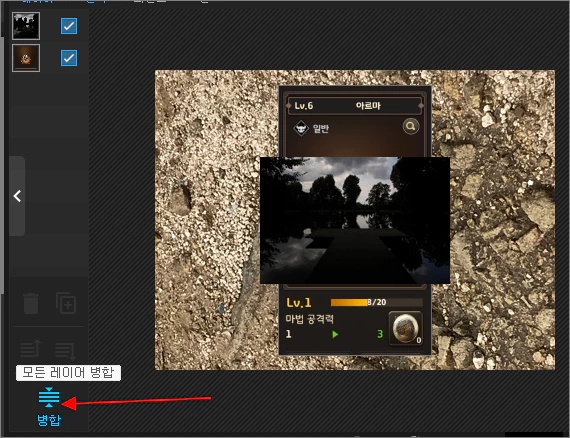The image size is (570, 438).
Task: Click the round item icon on card
Action: 406,328
